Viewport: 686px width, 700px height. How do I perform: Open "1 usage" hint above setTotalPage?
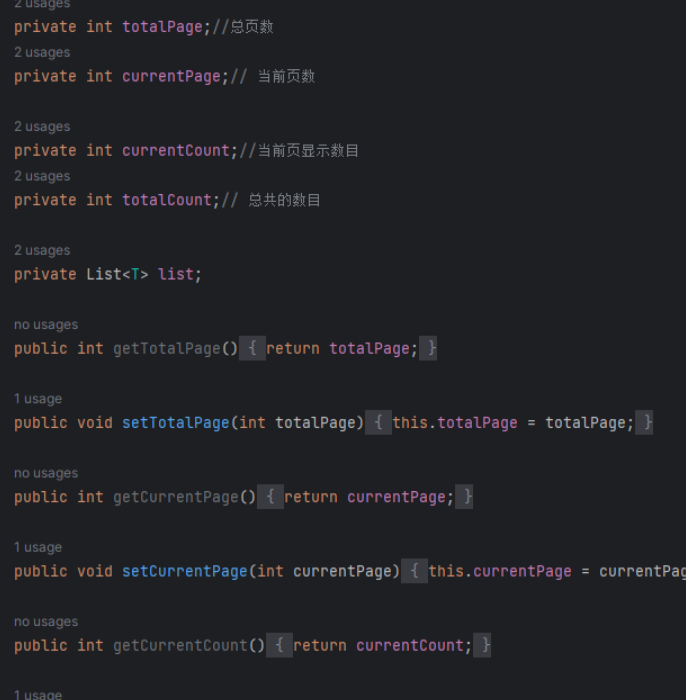38,399
